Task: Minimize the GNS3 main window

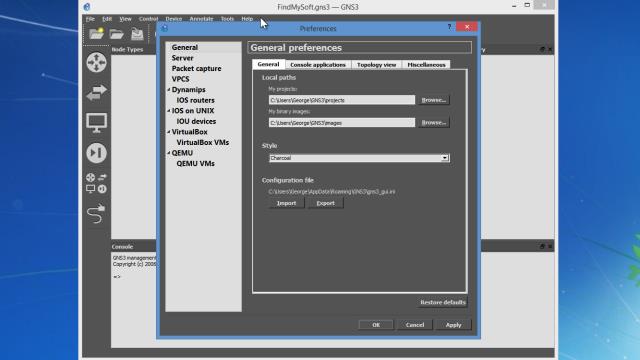Action: coord(514,6)
